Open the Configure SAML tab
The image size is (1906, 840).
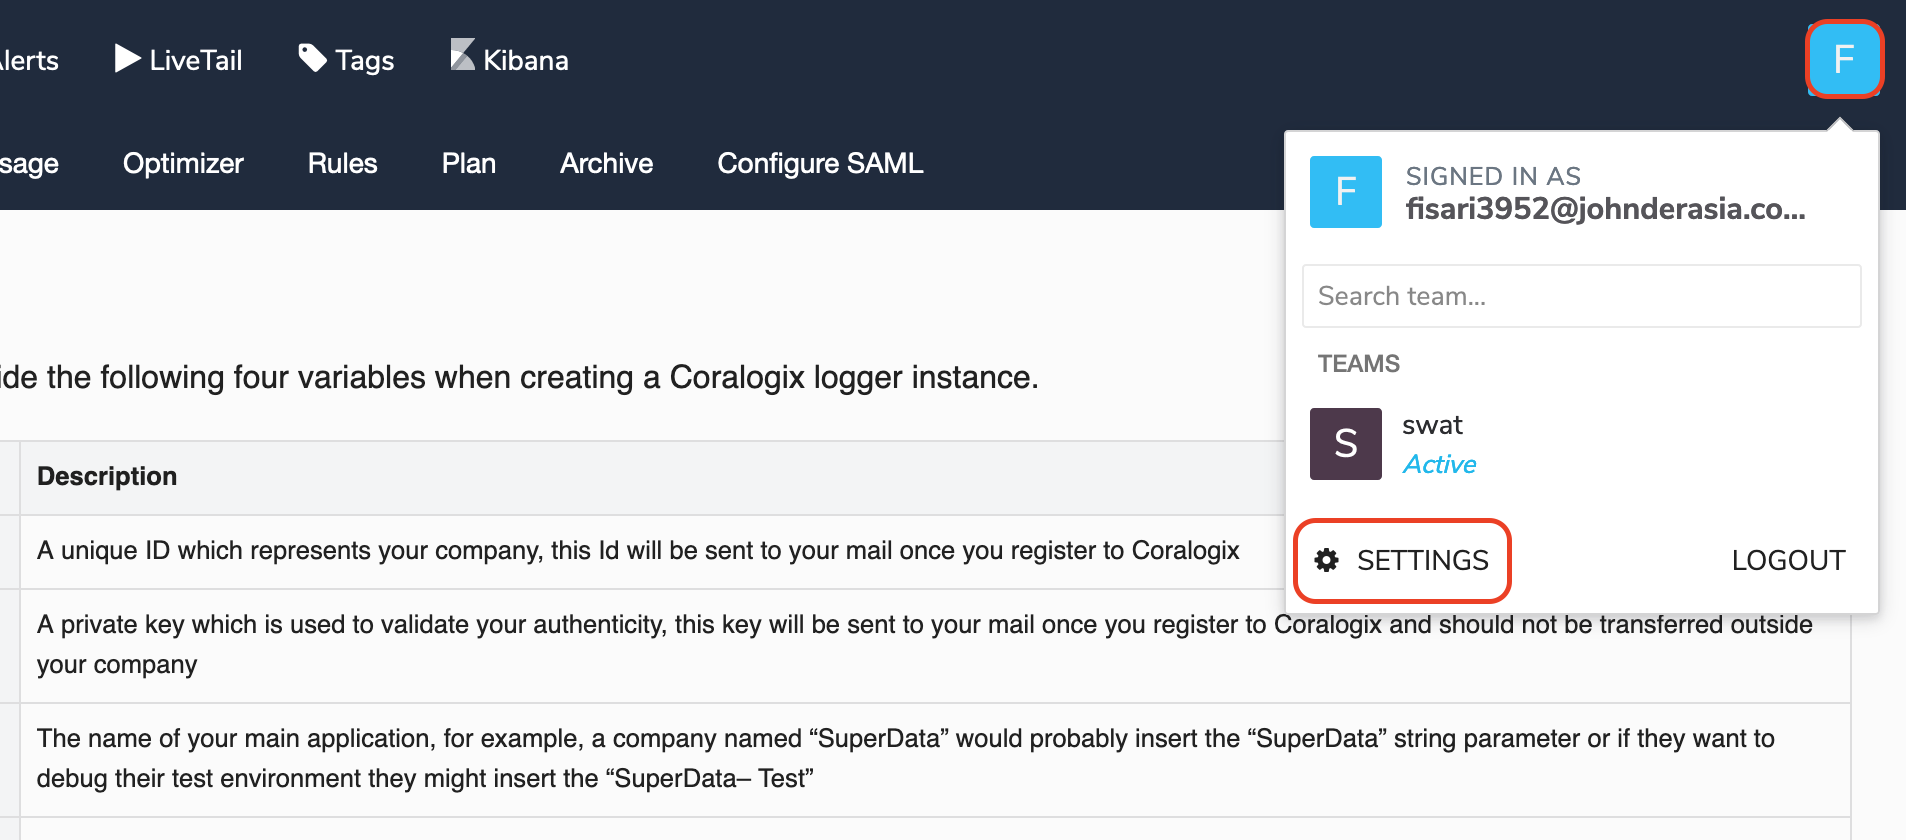coord(820,163)
